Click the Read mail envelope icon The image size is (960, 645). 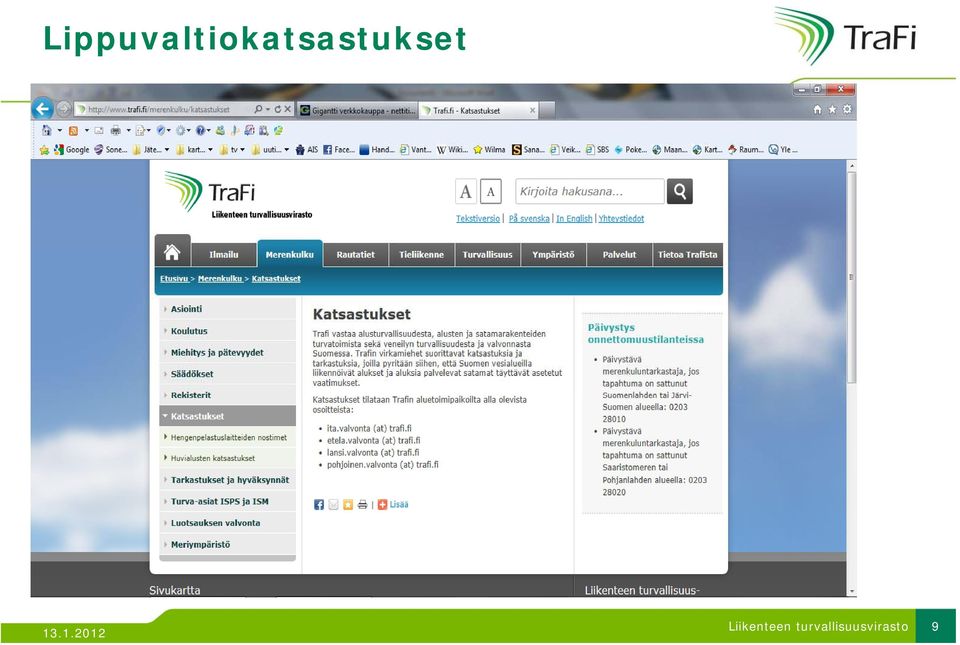point(99,130)
